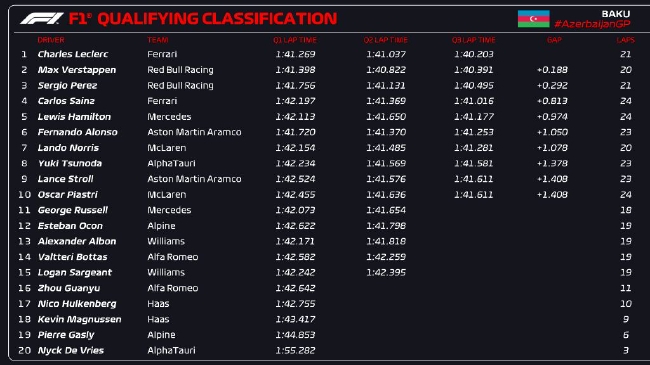
Task: Click the QUALIFYING CLASSIFICATION title
Action: pyautogui.click(x=217, y=19)
